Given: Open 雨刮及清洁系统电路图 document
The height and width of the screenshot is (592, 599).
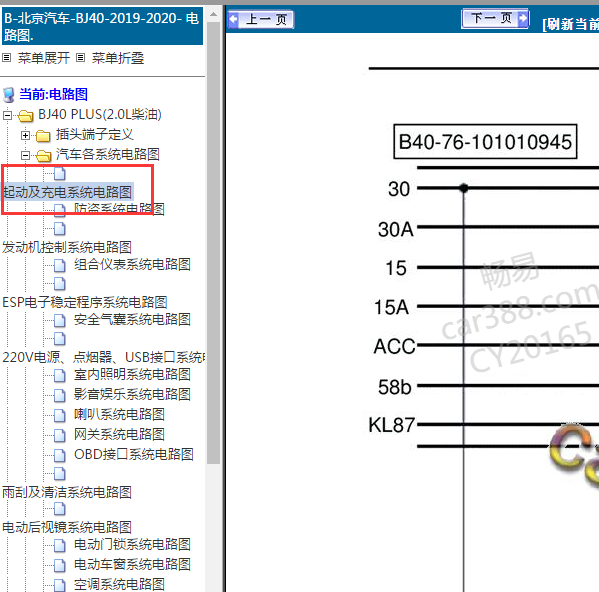Looking at the screenshot, I should click(67, 492).
